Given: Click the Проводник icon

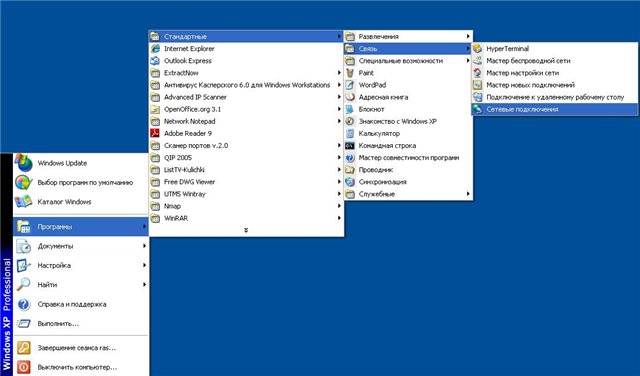Looking at the screenshot, I should pos(350,170).
